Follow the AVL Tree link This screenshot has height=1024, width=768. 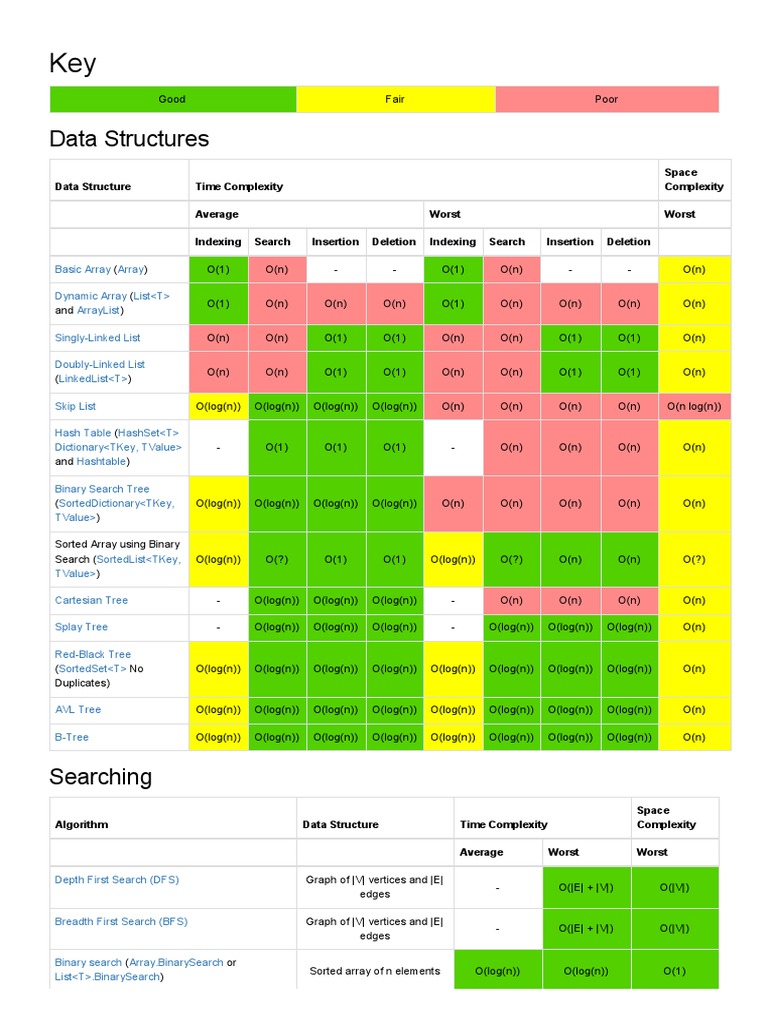pos(78,710)
